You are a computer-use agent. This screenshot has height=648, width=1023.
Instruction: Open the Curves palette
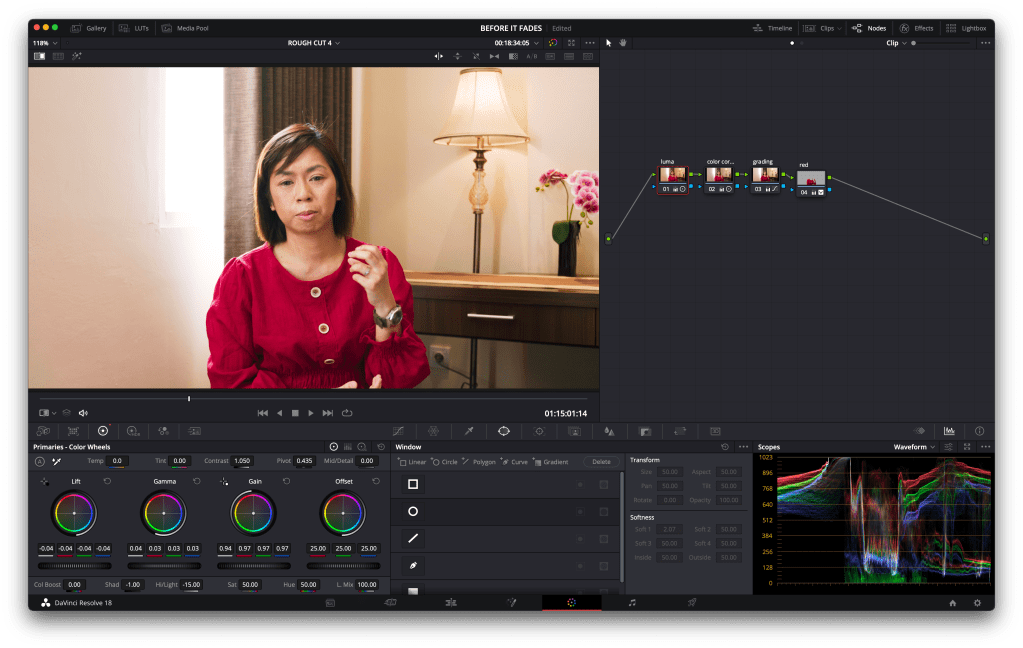pyautogui.click(x=398, y=431)
